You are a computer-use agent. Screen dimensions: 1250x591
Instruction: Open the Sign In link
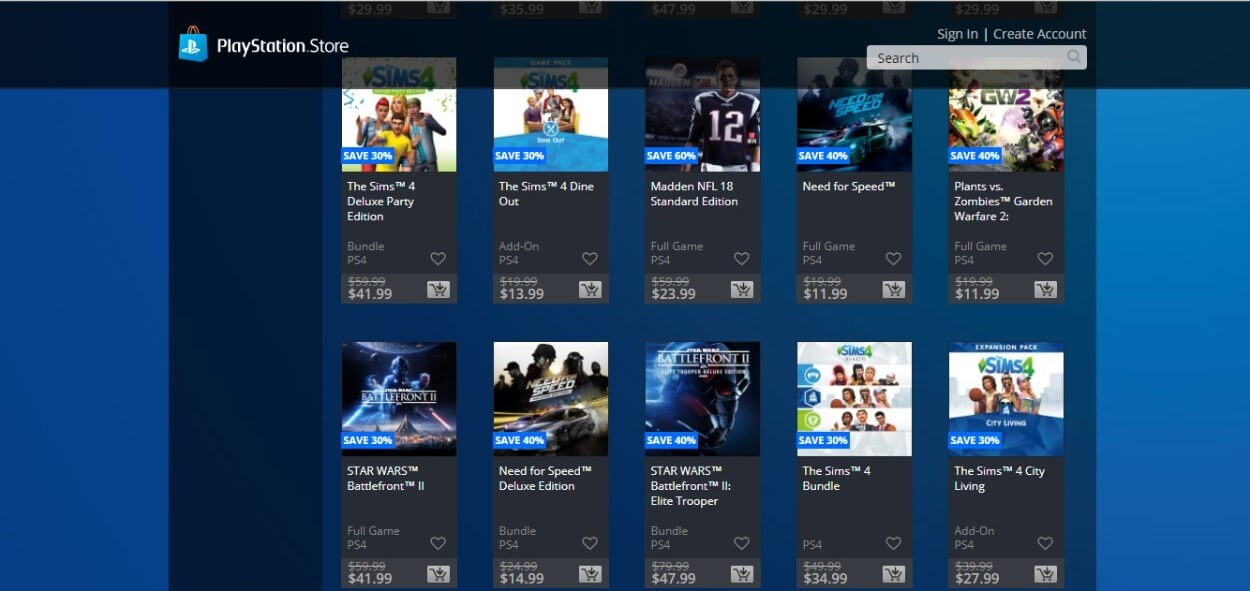957,34
